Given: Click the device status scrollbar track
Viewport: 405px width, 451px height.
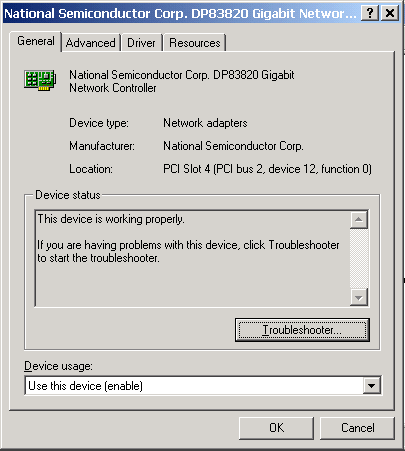Looking at the screenshot, I should tap(359, 258).
